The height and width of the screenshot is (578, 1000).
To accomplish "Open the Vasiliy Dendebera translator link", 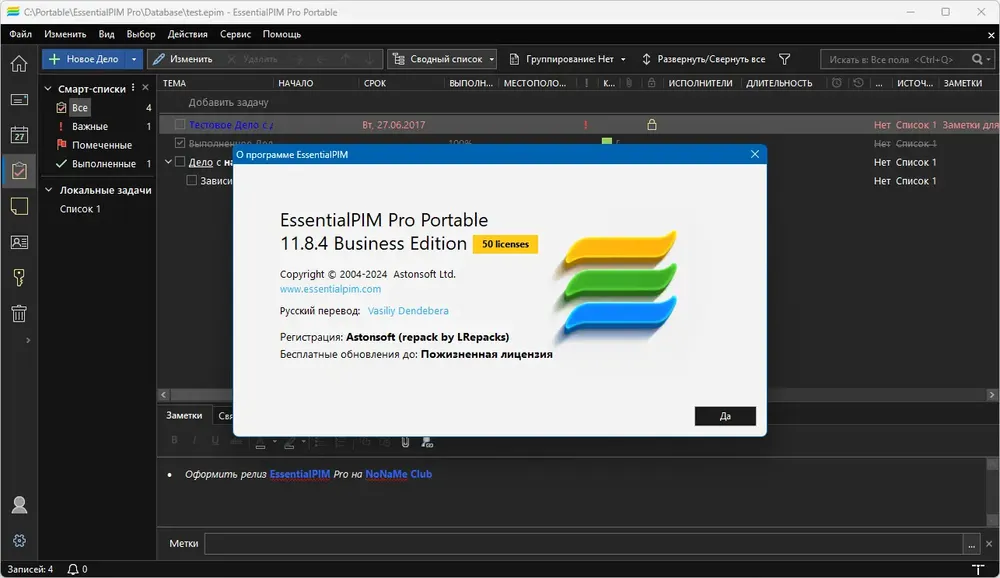I will [408, 311].
